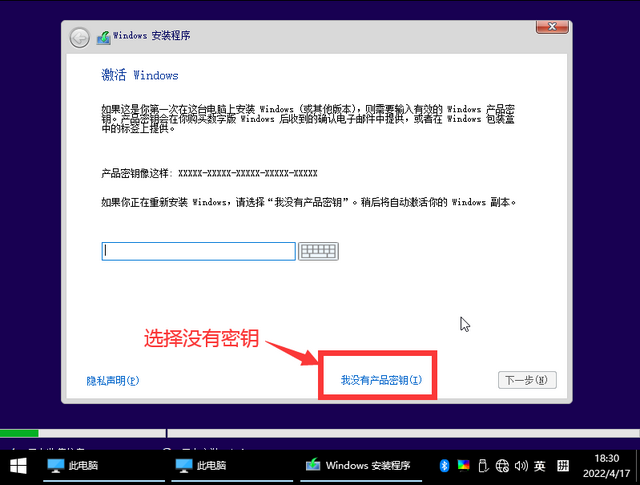The image size is (640, 485).
Task: Close the Windows setup dialog
Action: pyautogui.click(x=552, y=27)
